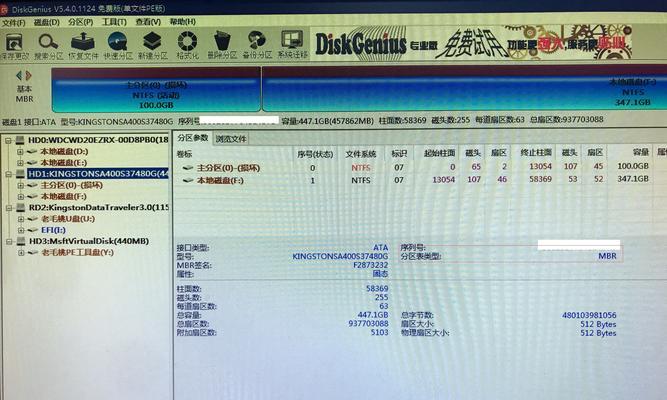Image resolution: width=667 pixels, height=400 pixels.
Task: Open the 文件(F) menu
Action: tap(14, 23)
